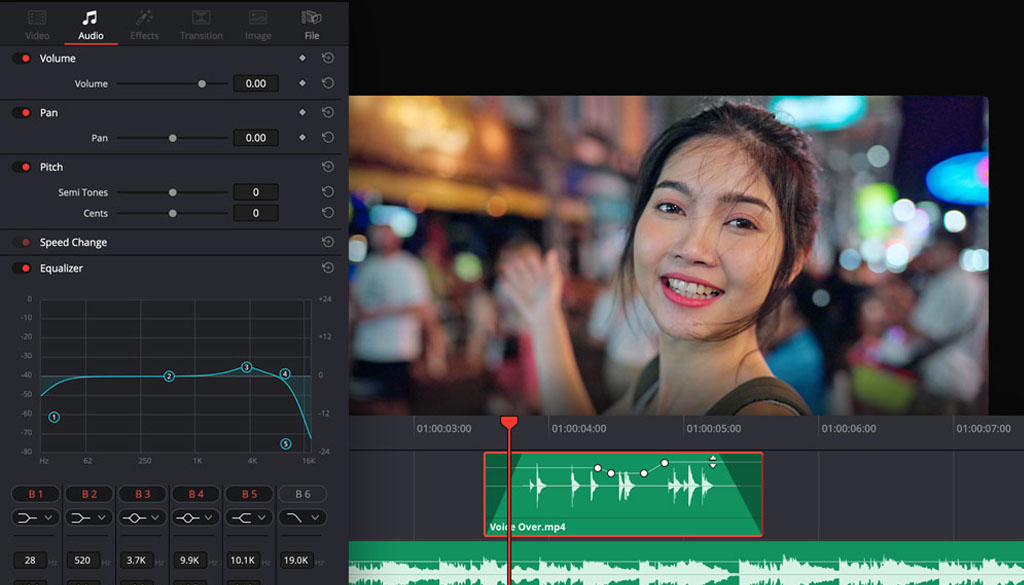1024x585 pixels.
Task: Toggle equalizer band B2 button
Action: point(89,494)
